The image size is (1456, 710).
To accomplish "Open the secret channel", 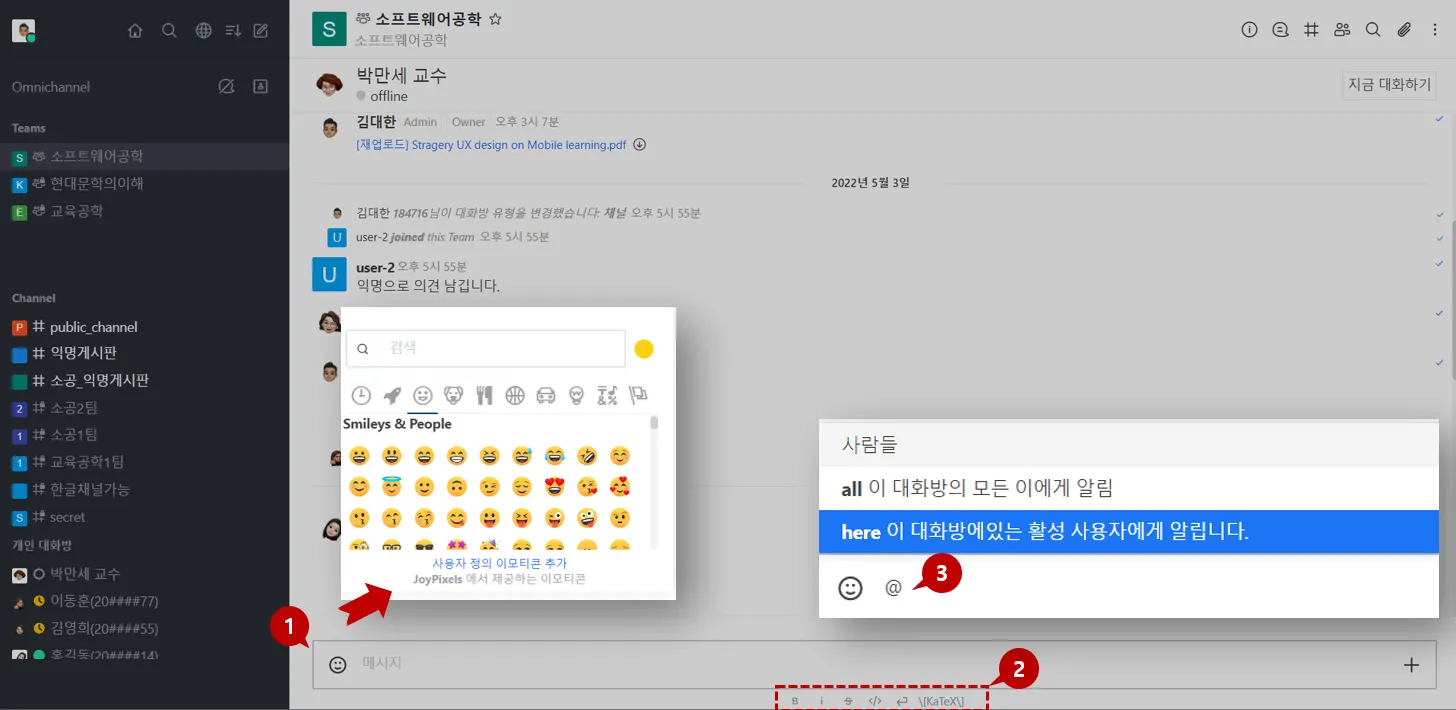I will tap(144, 517).
